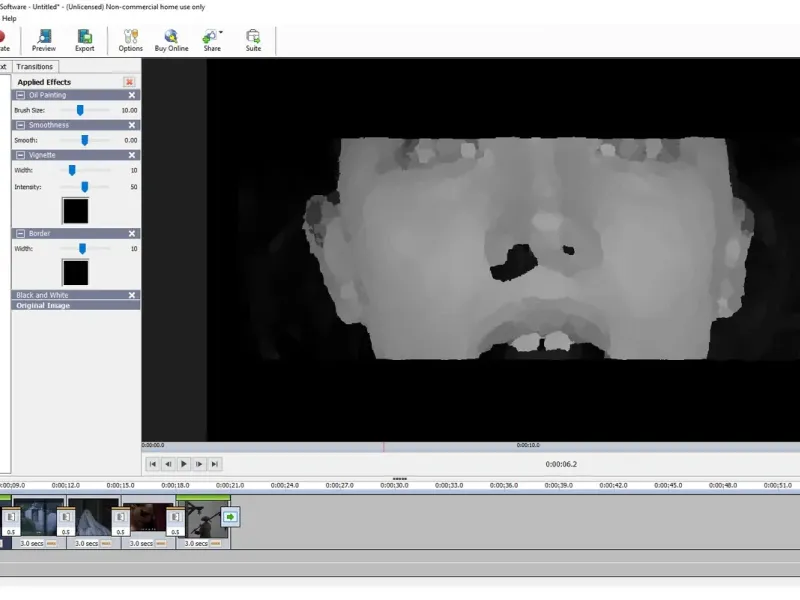800x600 pixels.
Task: Collapse the Oil Painting effect section
Action: [x=20, y=95]
